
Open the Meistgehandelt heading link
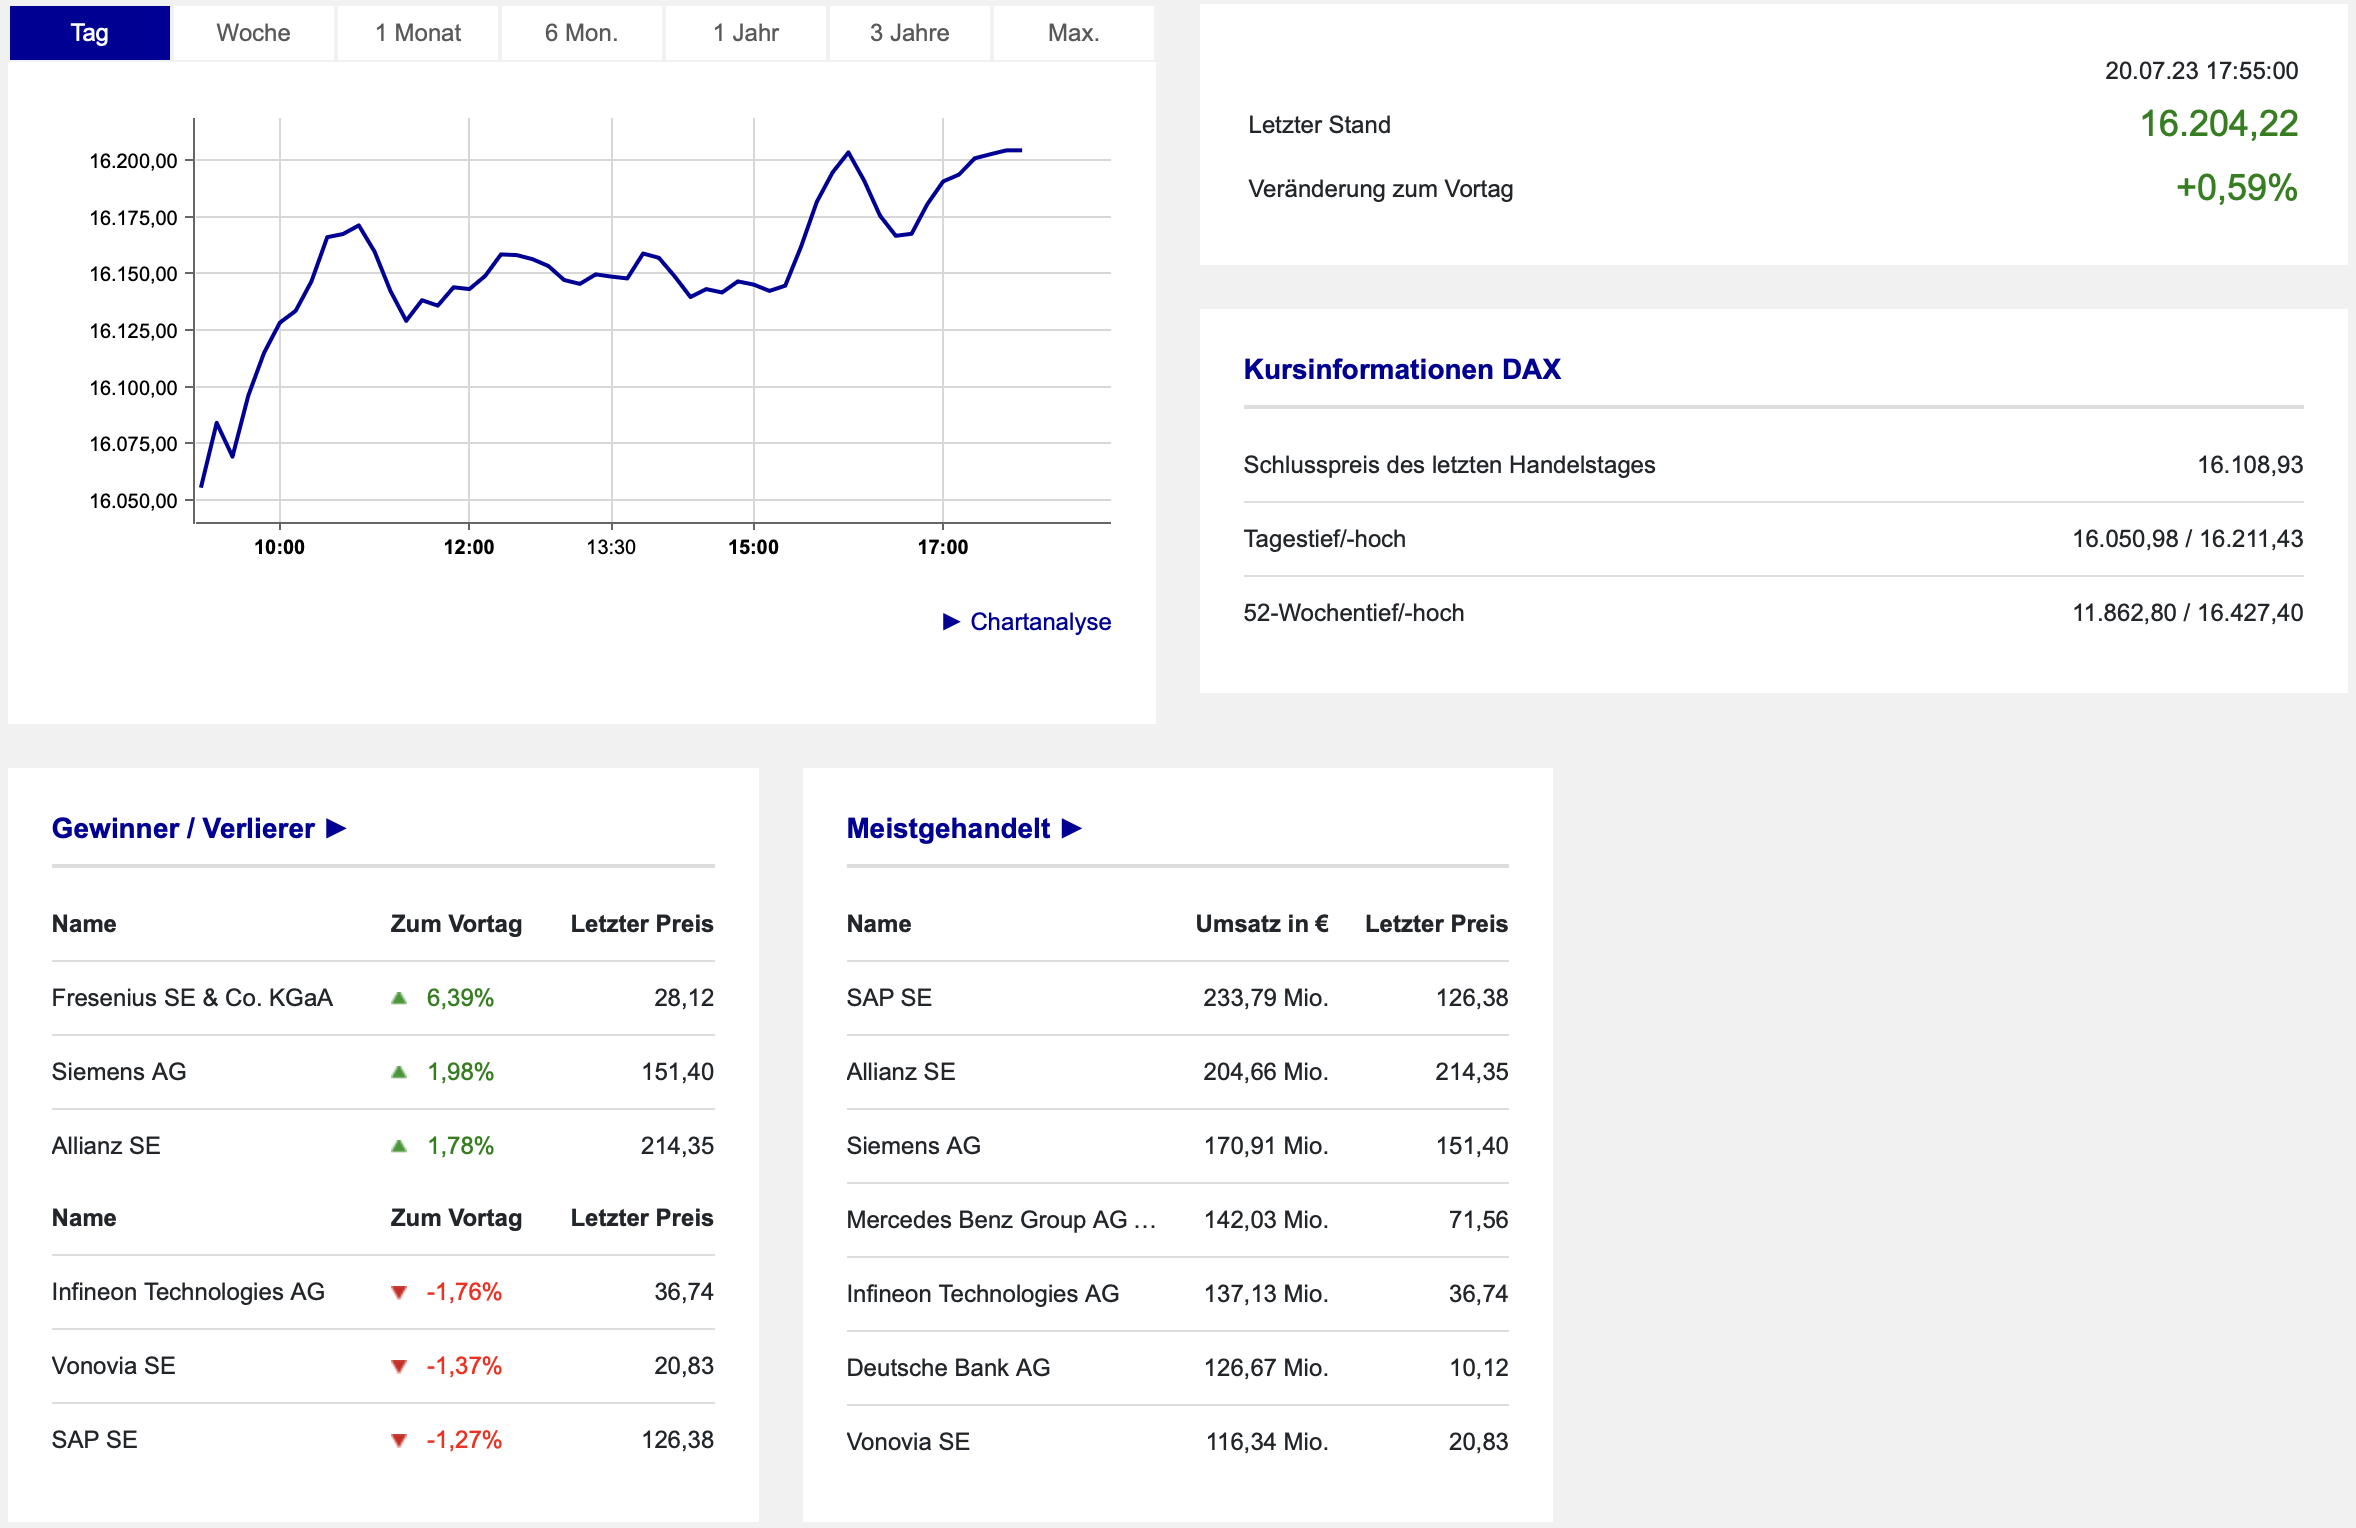[948, 828]
